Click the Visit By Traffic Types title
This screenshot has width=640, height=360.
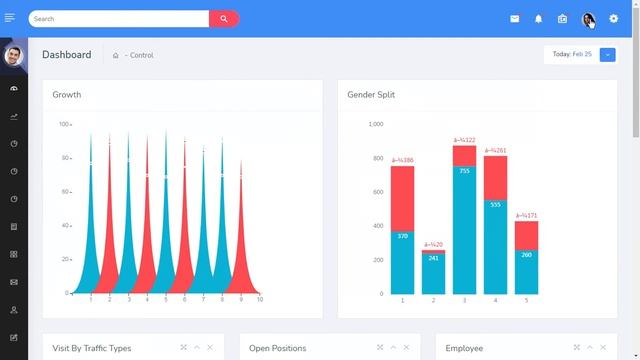point(92,348)
